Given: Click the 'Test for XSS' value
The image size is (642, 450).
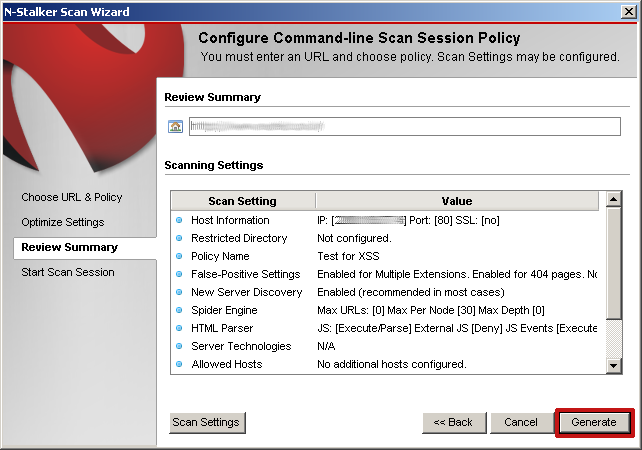Looking at the screenshot, I should point(348,256).
